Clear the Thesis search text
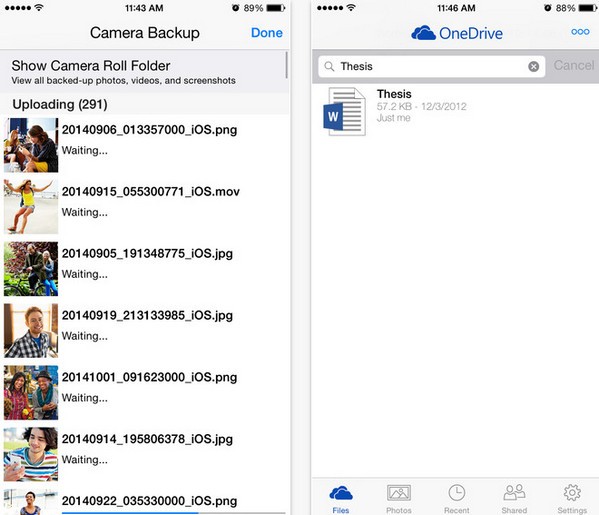This screenshot has width=599, height=515. coord(533,67)
